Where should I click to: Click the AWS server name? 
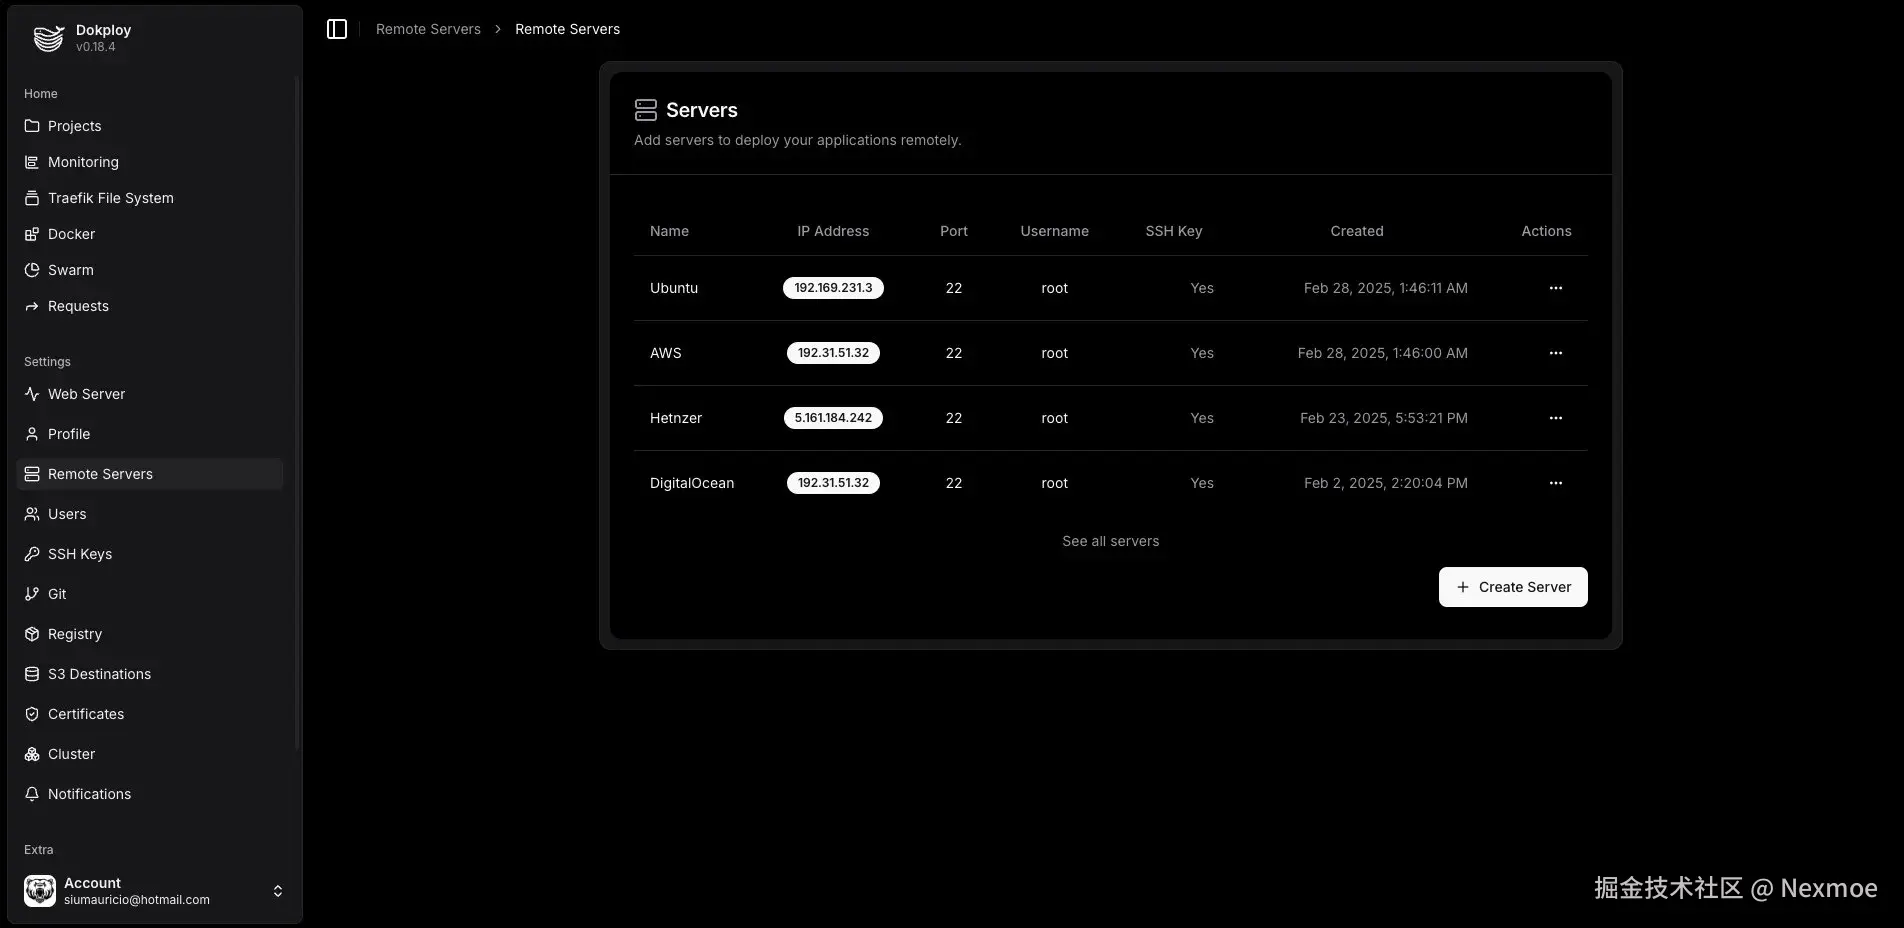(666, 353)
